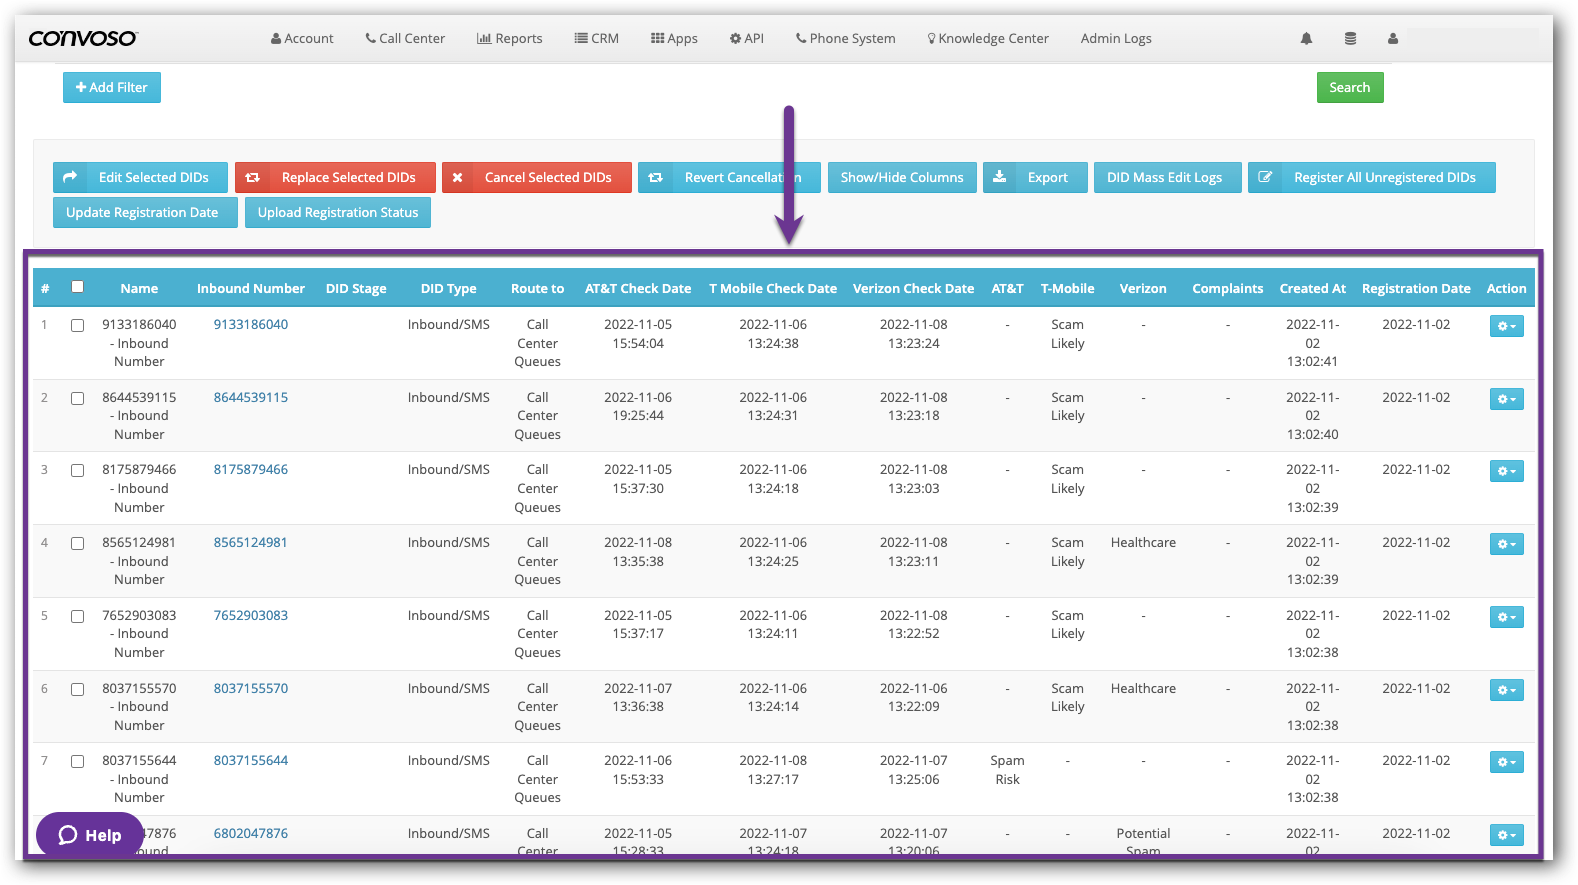
Task: Open inbound number link 6802047876
Action: coord(251,833)
